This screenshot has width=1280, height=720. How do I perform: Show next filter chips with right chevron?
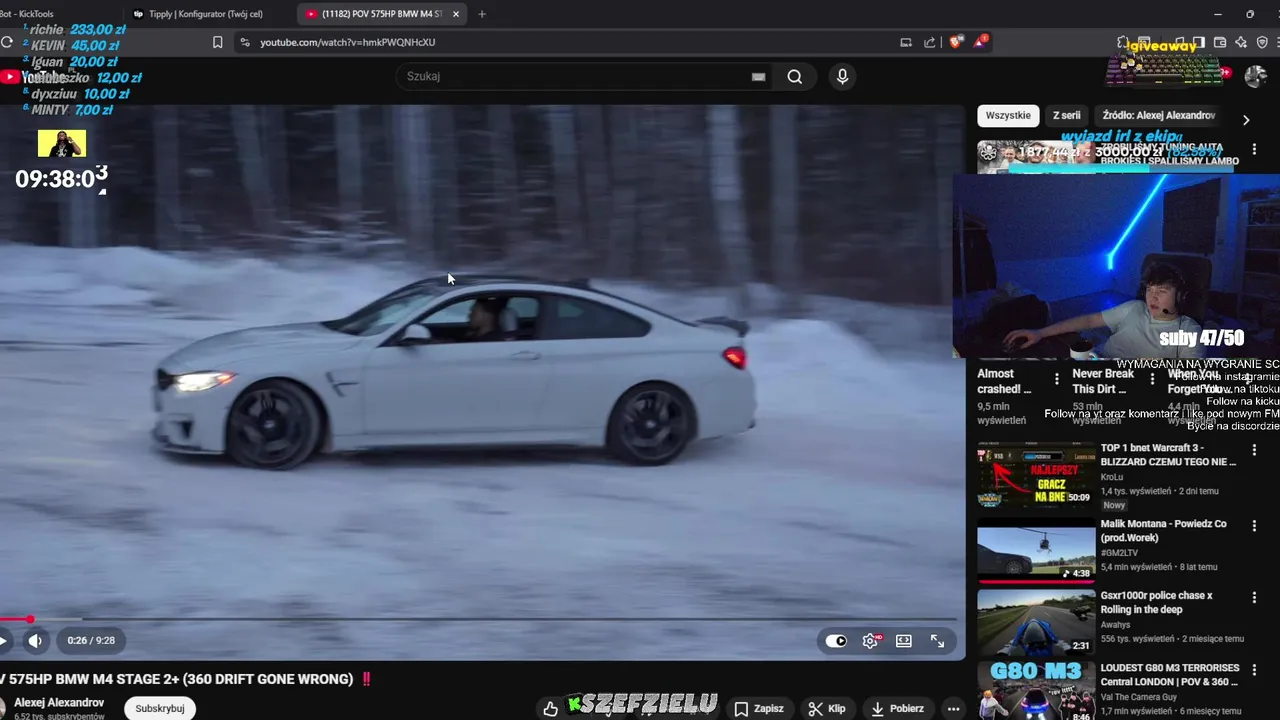[x=1246, y=120]
